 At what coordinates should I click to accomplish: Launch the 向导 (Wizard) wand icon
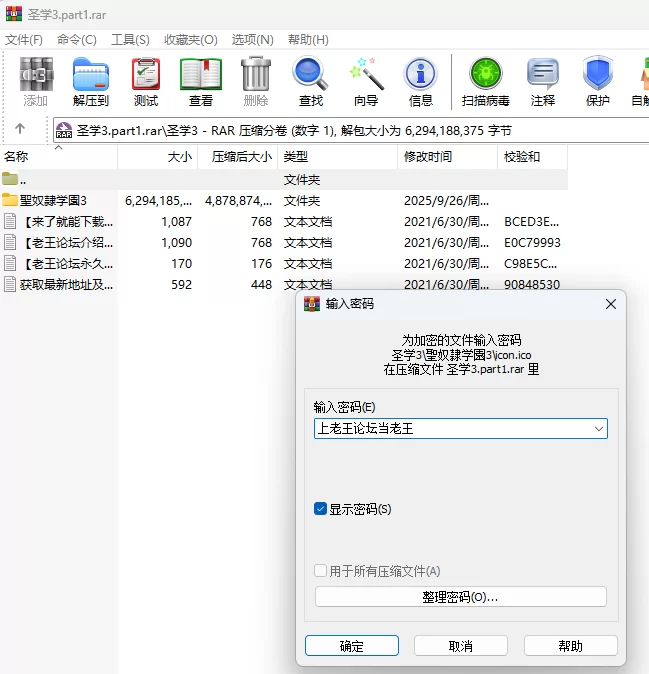click(x=366, y=74)
